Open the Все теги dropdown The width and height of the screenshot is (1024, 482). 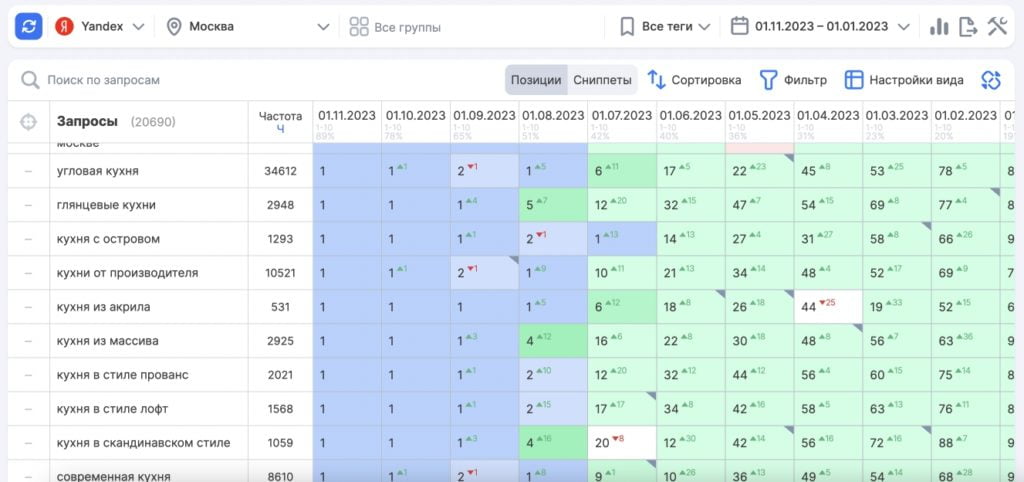coord(665,26)
